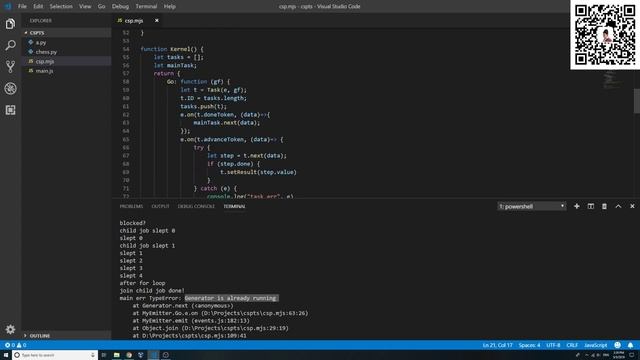640x360 pixels.
Task: Open File Explorer from the taskbar
Action: pos(116,355)
